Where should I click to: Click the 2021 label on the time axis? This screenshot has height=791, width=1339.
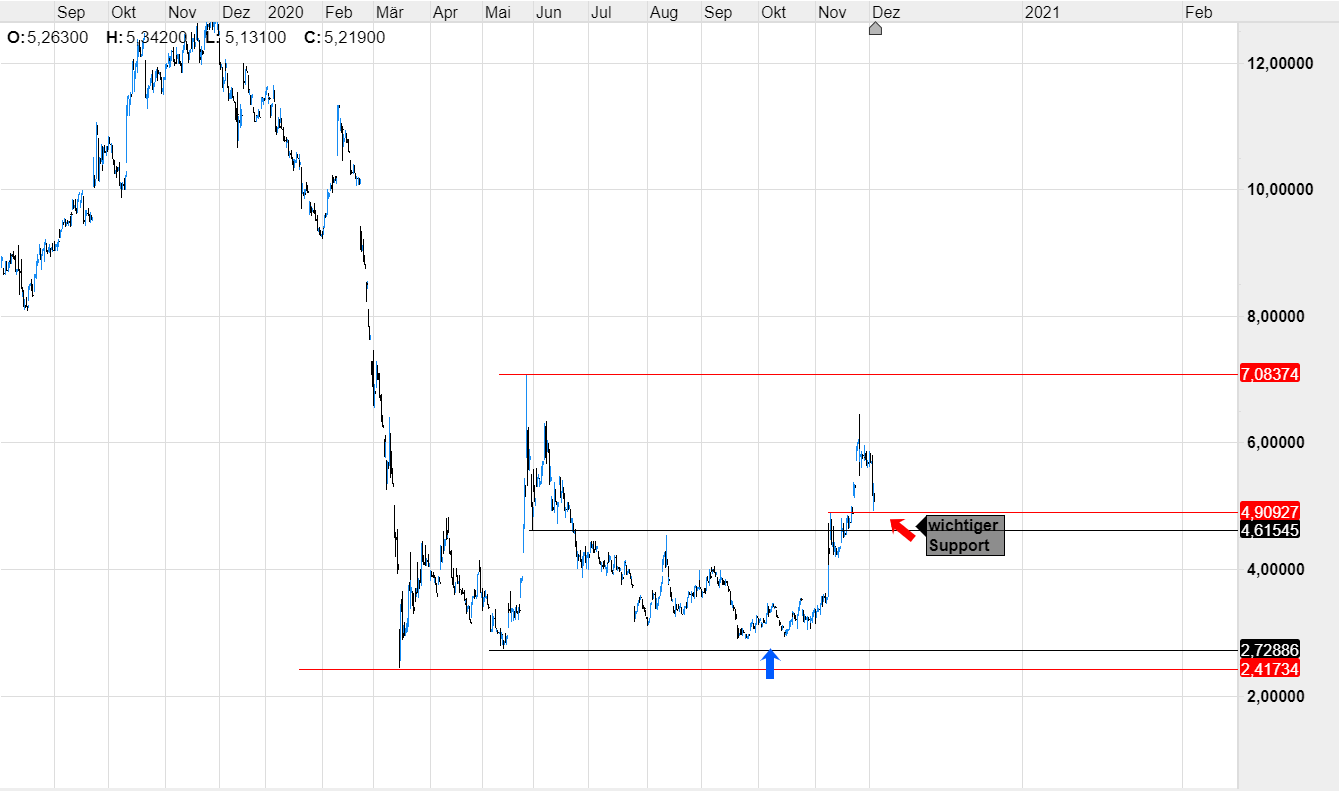pyautogui.click(x=1043, y=12)
